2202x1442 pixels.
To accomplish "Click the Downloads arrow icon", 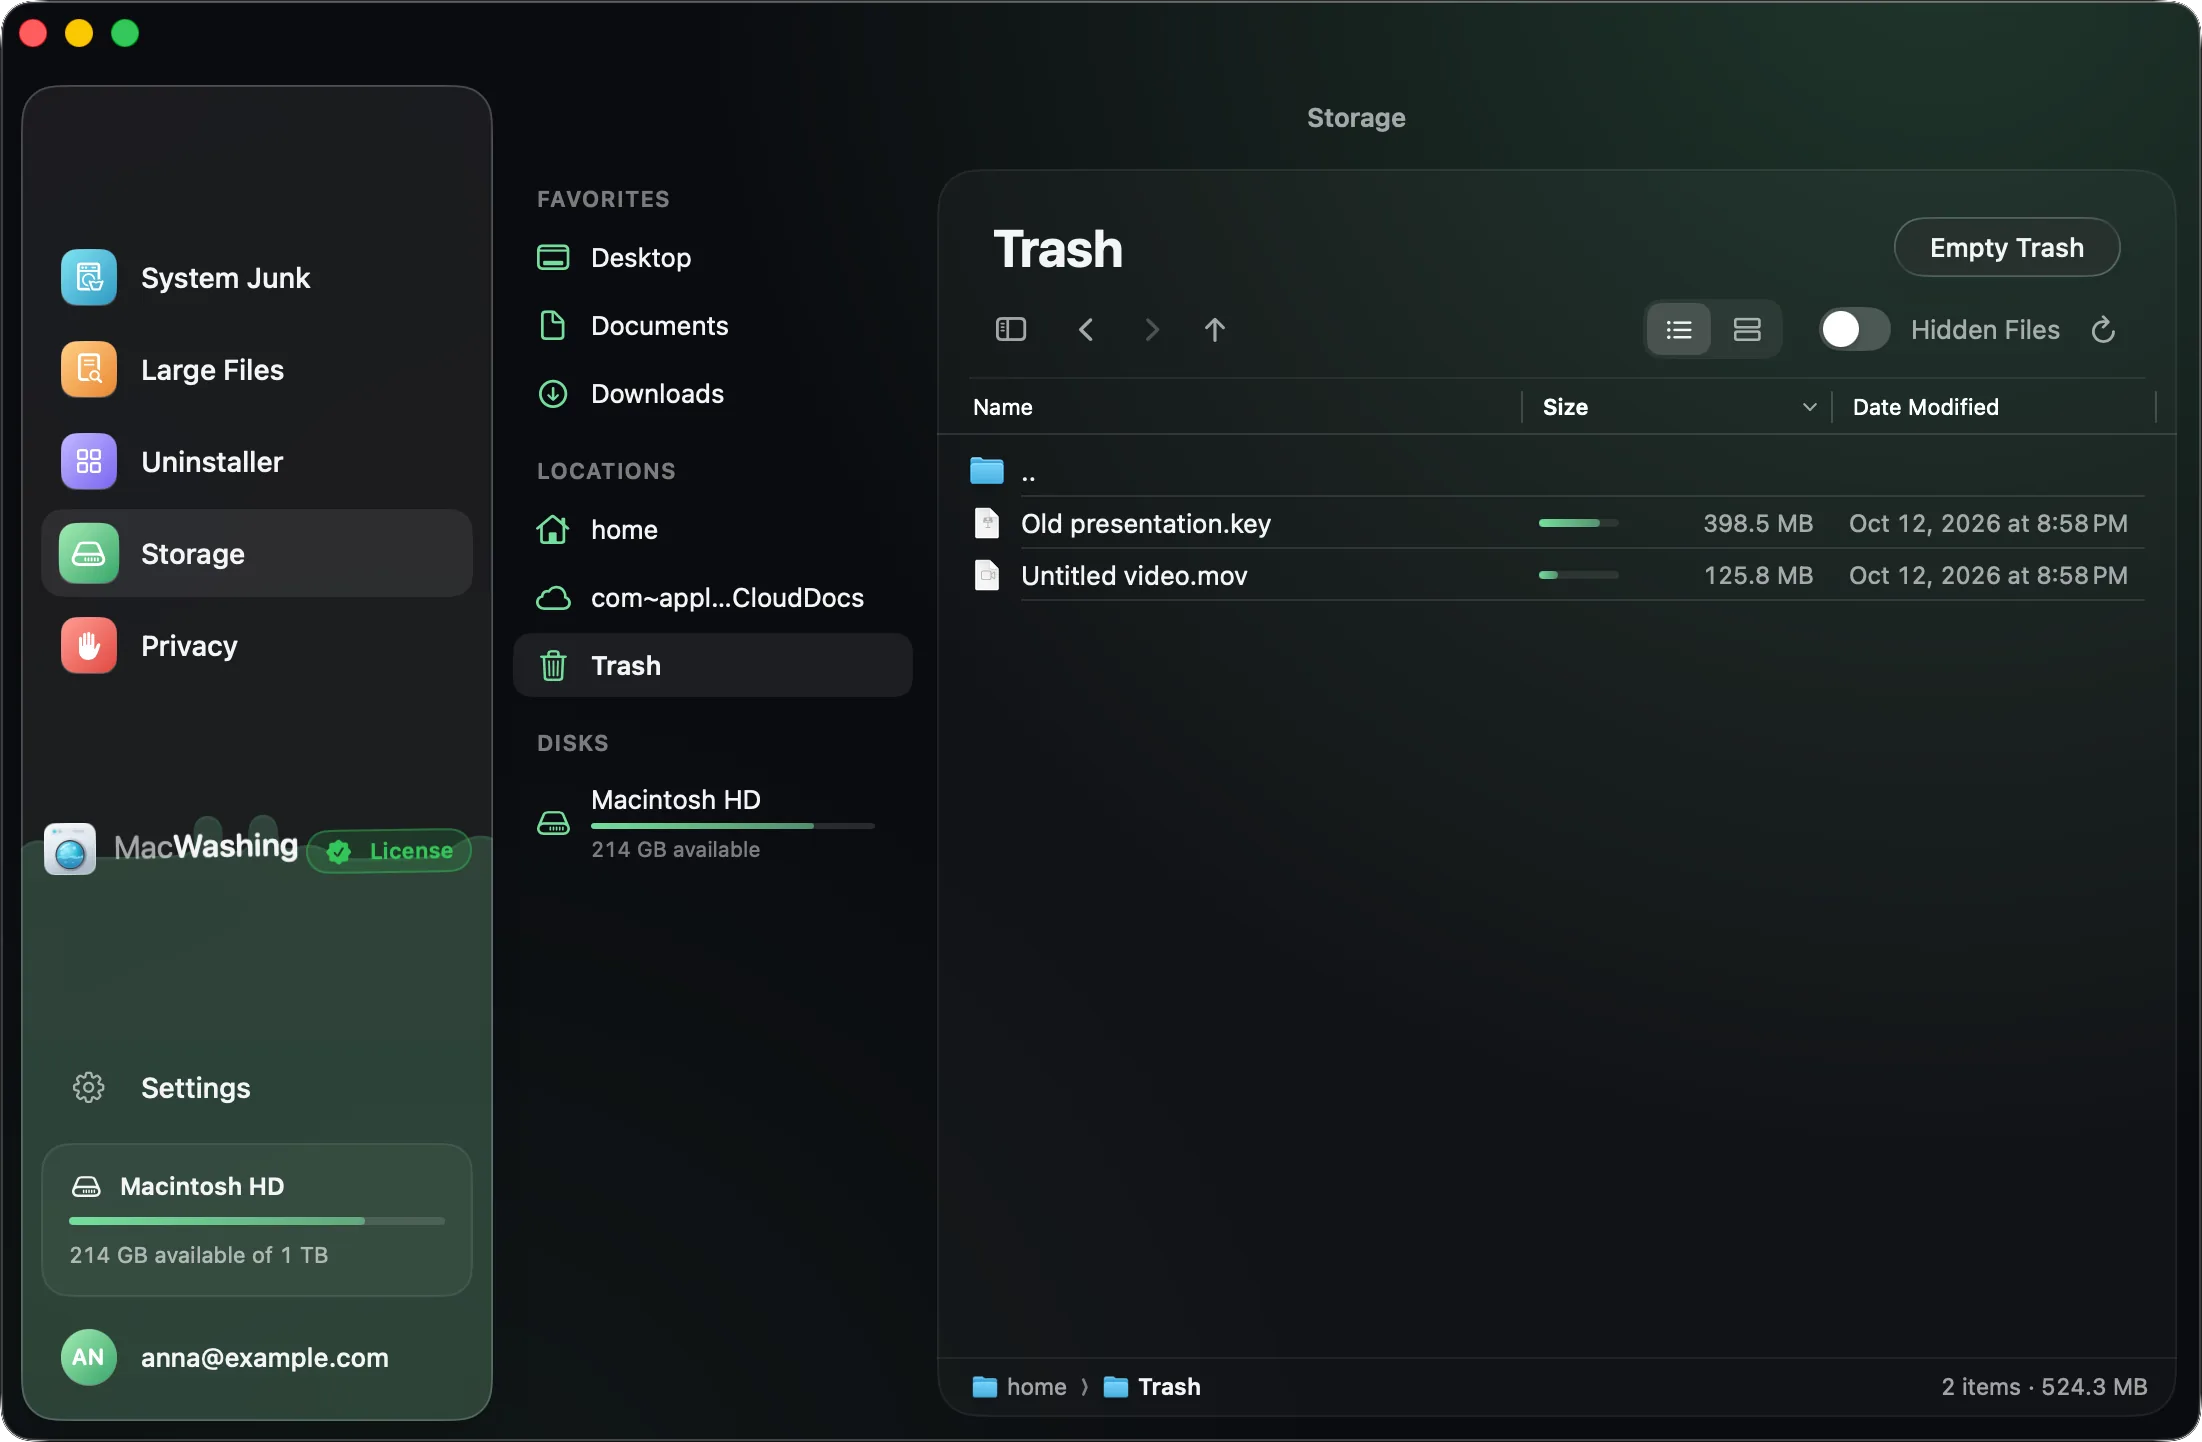I will [x=553, y=393].
